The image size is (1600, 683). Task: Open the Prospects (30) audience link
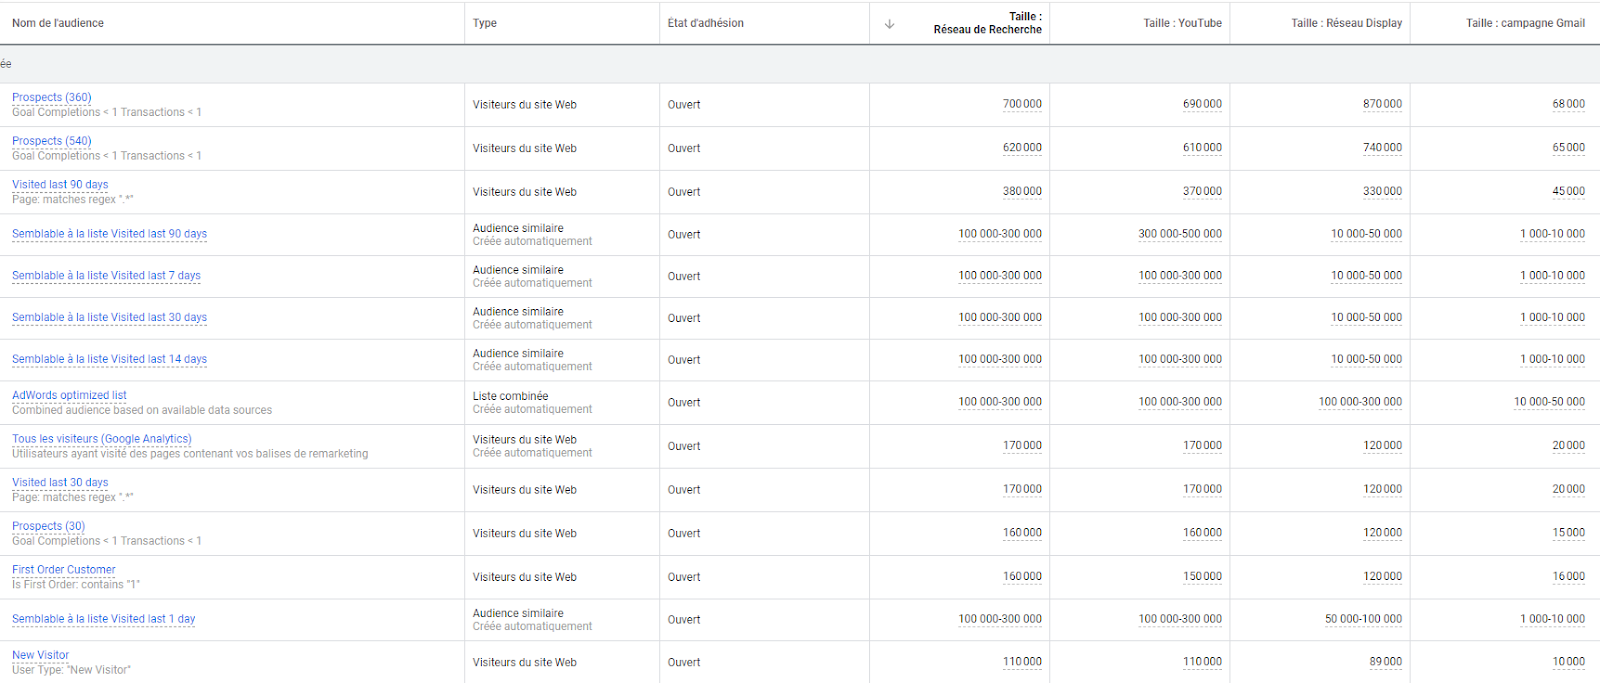point(48,526)
